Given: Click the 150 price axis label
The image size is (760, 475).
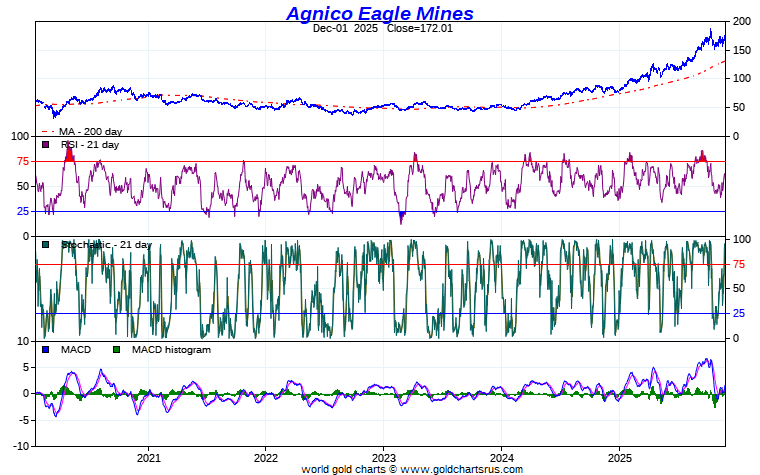Looking at the screenshot, I should (742, 50).
